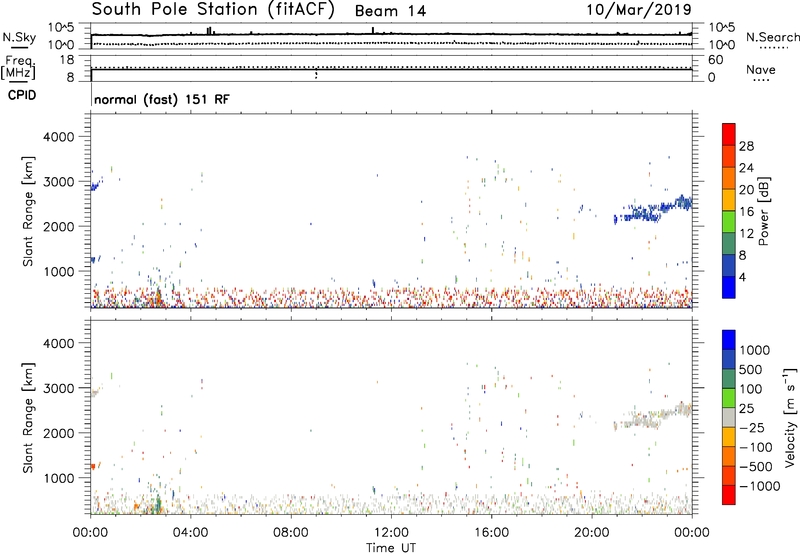The width and height of the screenshot is (800, 554).
Task: Click the "Freq. [MHz]" axis label
Action: pos(19,68)
